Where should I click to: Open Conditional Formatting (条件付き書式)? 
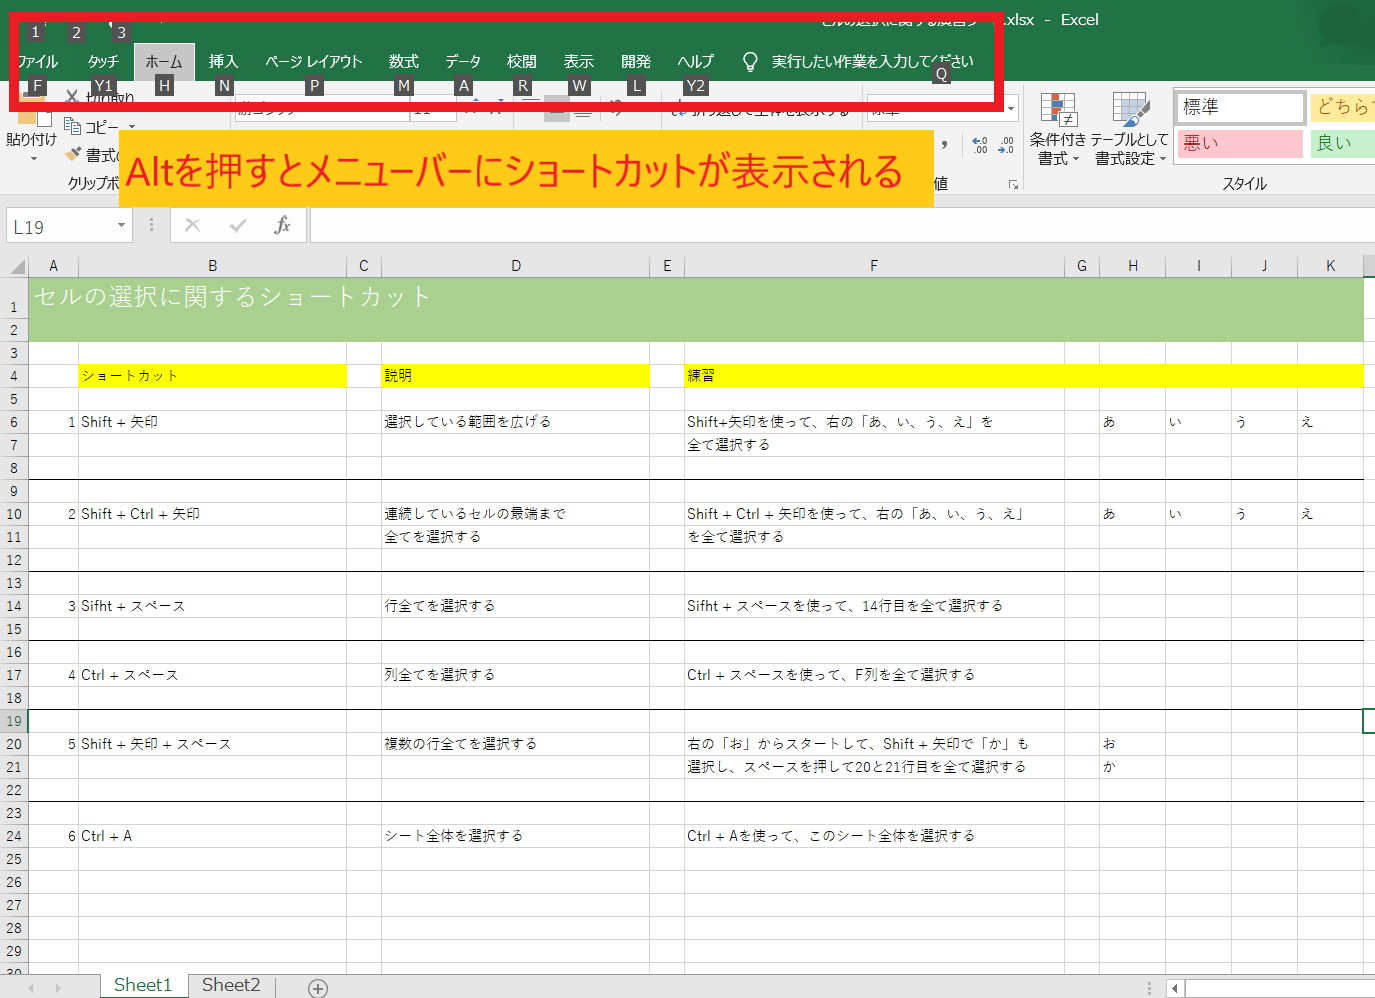[1058, 129]
